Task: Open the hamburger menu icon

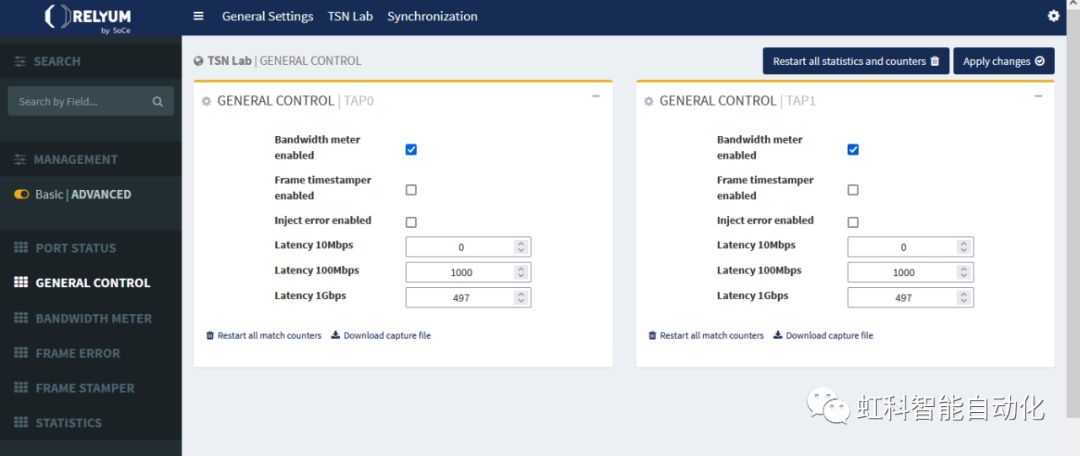Action: click(198, 16)
